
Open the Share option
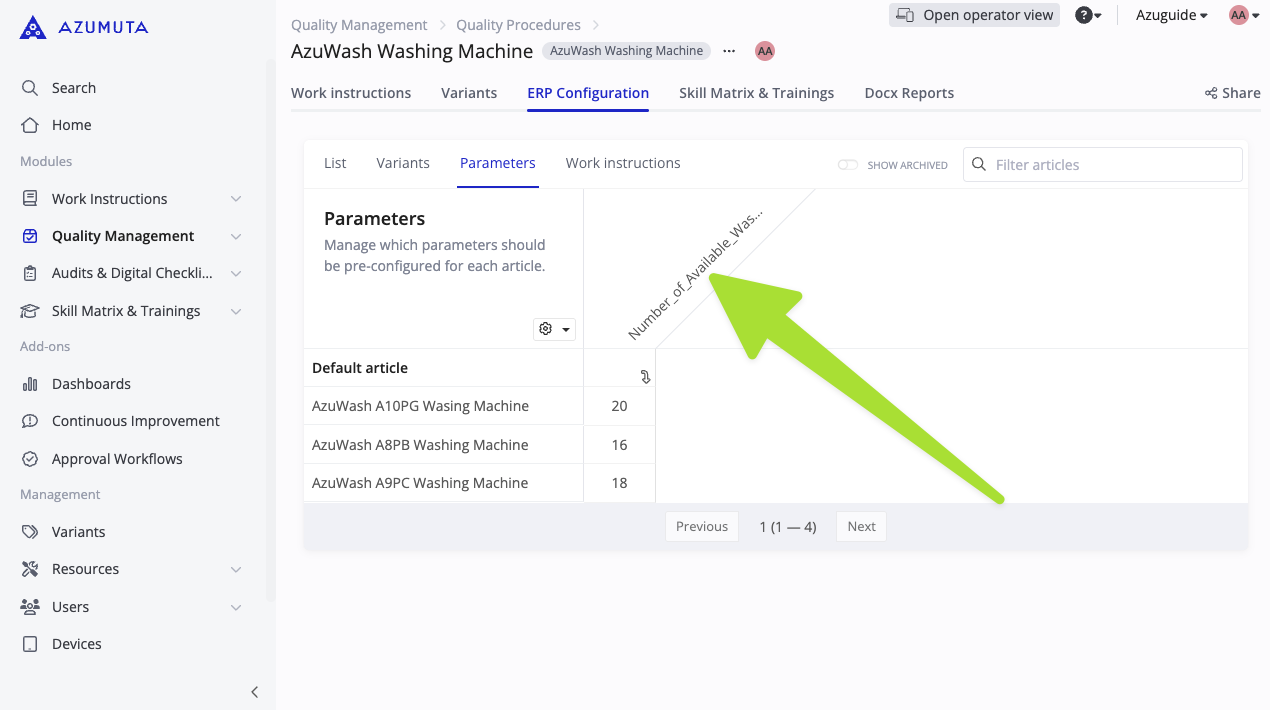[x=1231, y=92]
